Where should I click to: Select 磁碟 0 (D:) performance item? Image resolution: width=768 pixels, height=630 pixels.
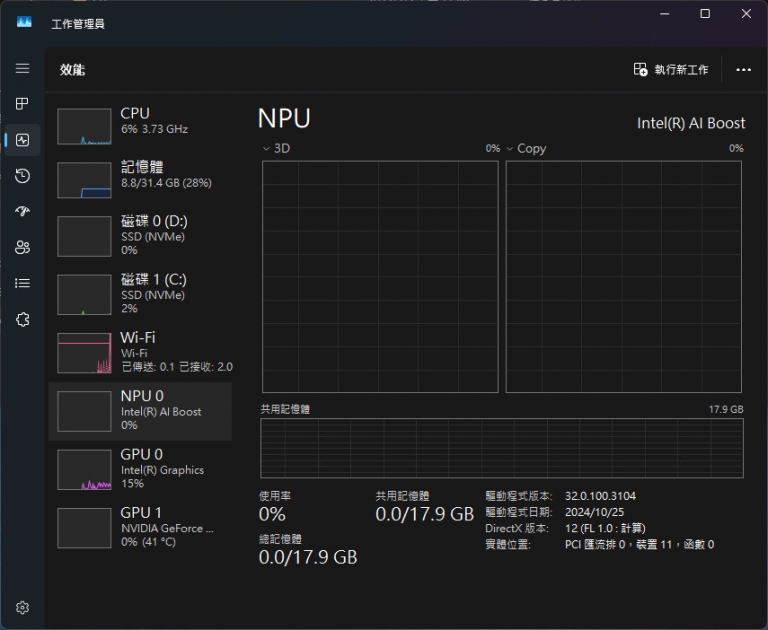click(x=141, y=236)
